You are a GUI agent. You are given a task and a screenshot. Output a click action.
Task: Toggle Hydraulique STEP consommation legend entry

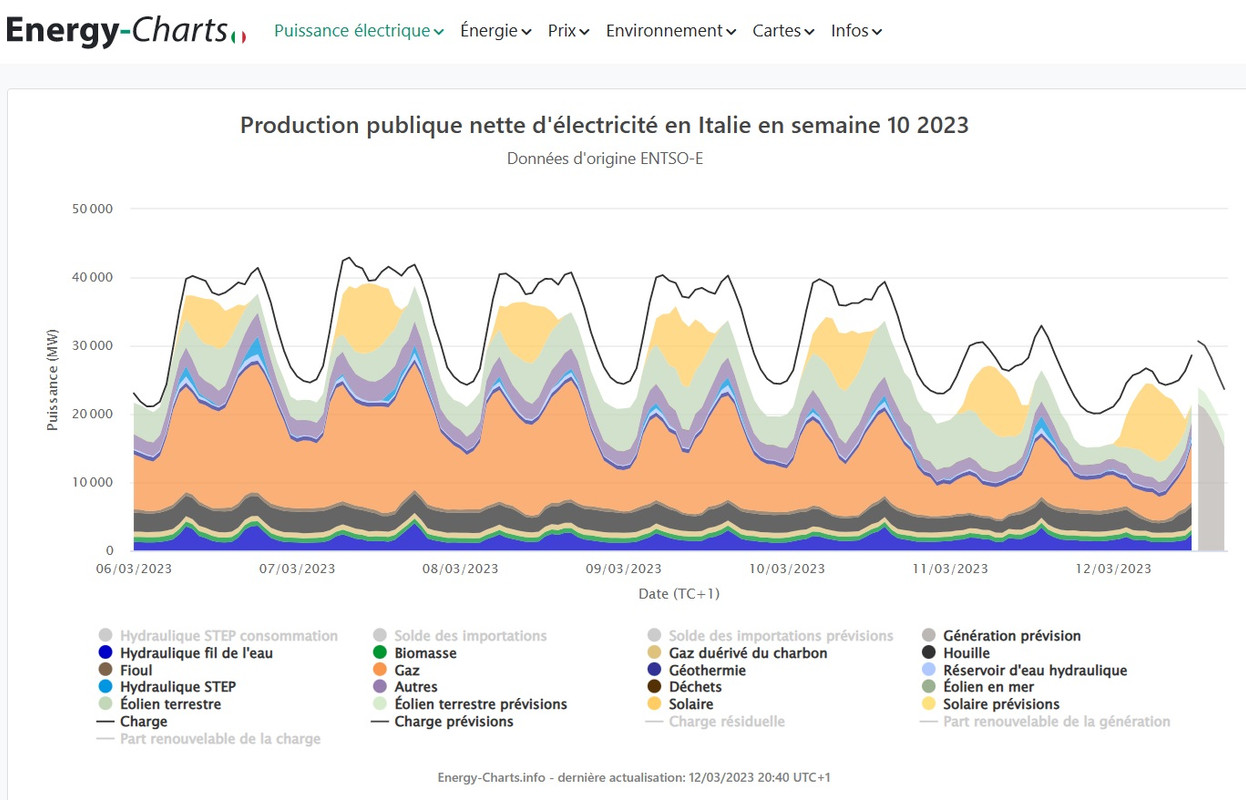(x=218, y=636)
